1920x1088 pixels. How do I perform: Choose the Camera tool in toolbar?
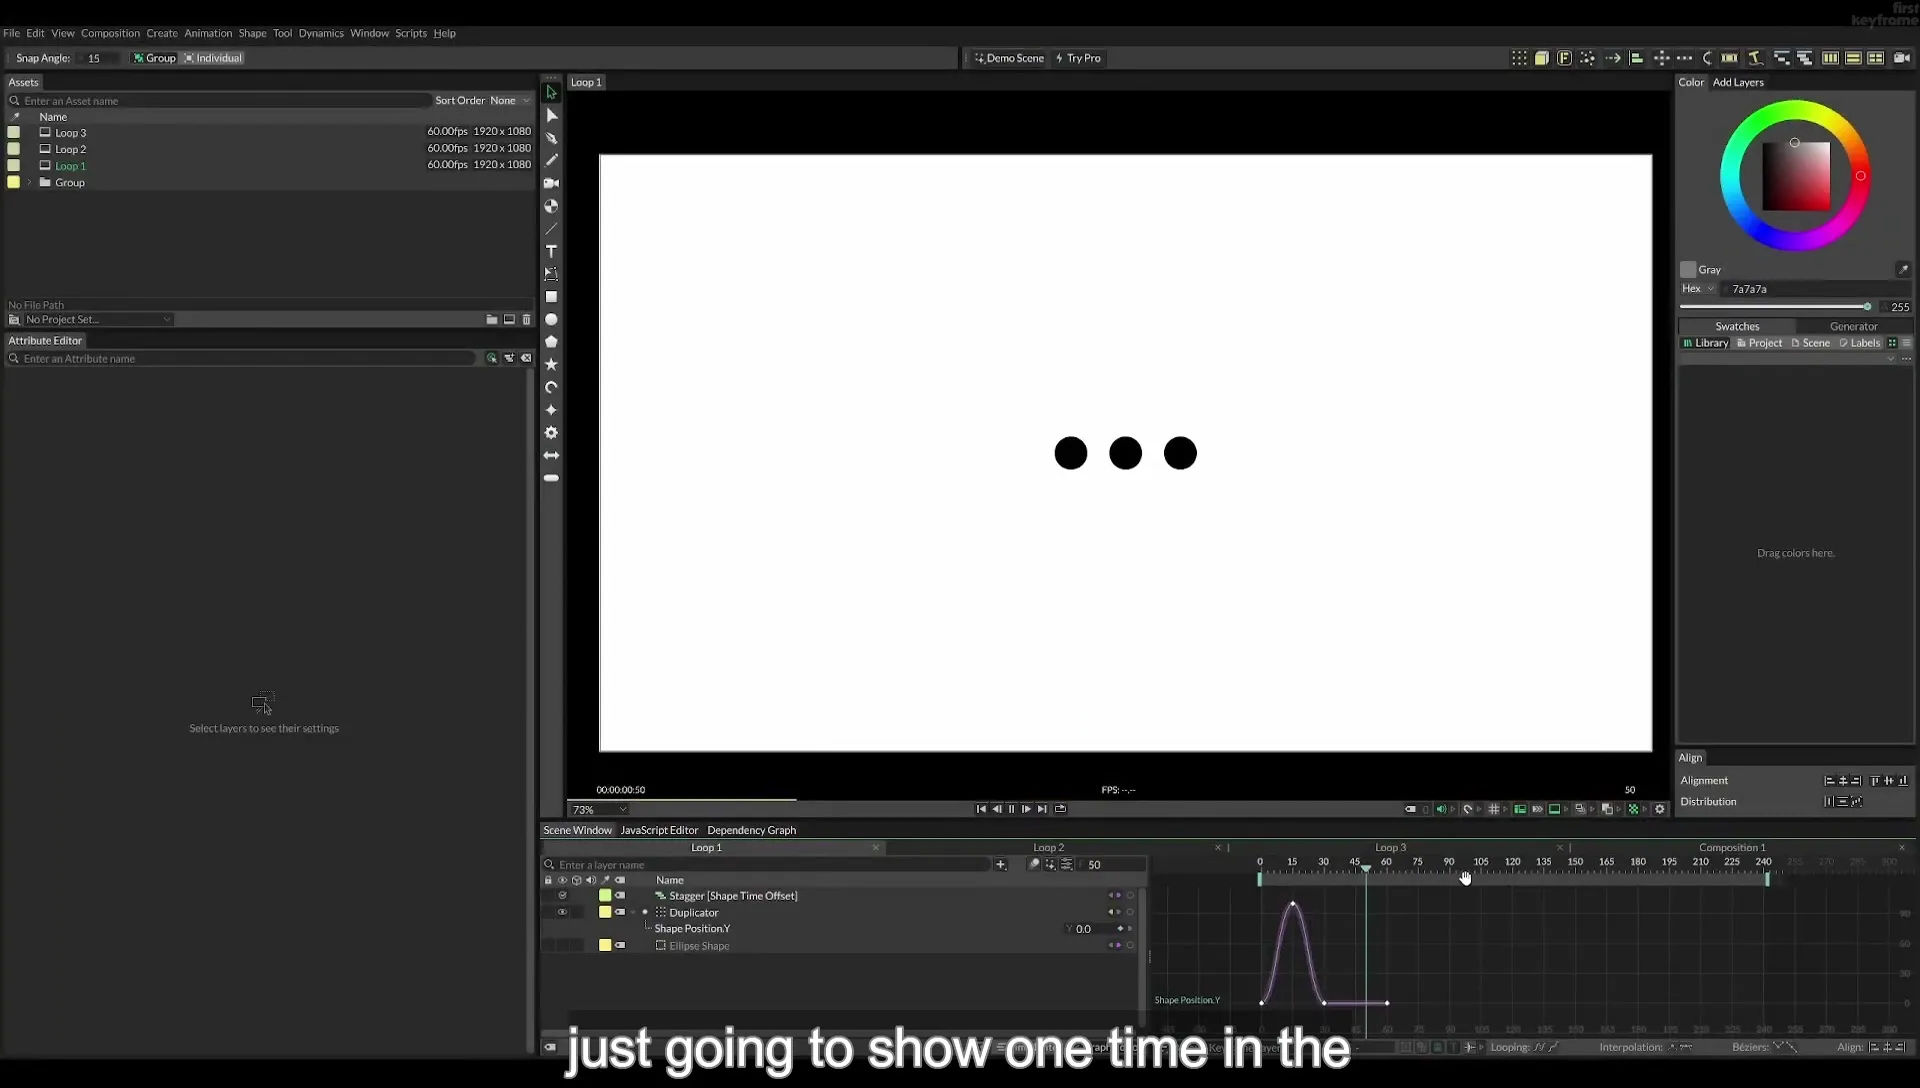[x=551, y=183]
